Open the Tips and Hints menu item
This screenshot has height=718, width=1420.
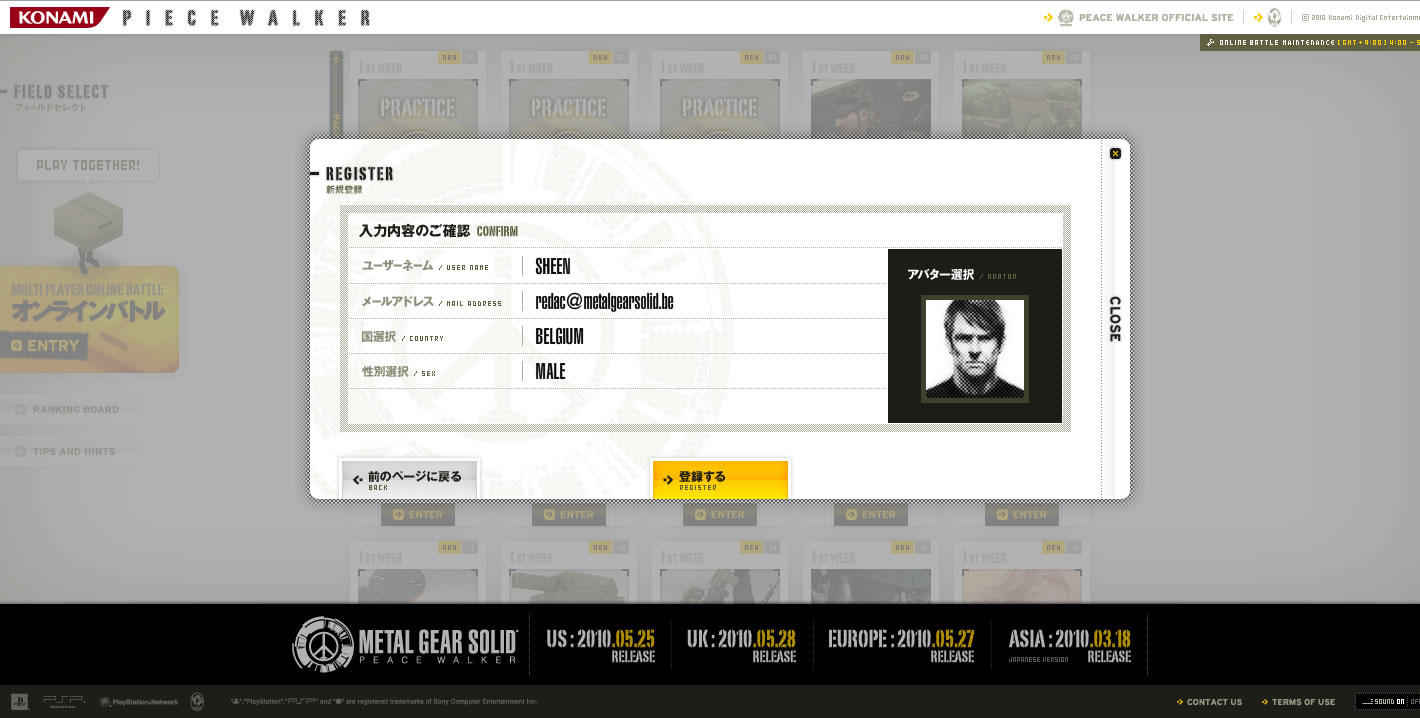click(x=70, y=451)
